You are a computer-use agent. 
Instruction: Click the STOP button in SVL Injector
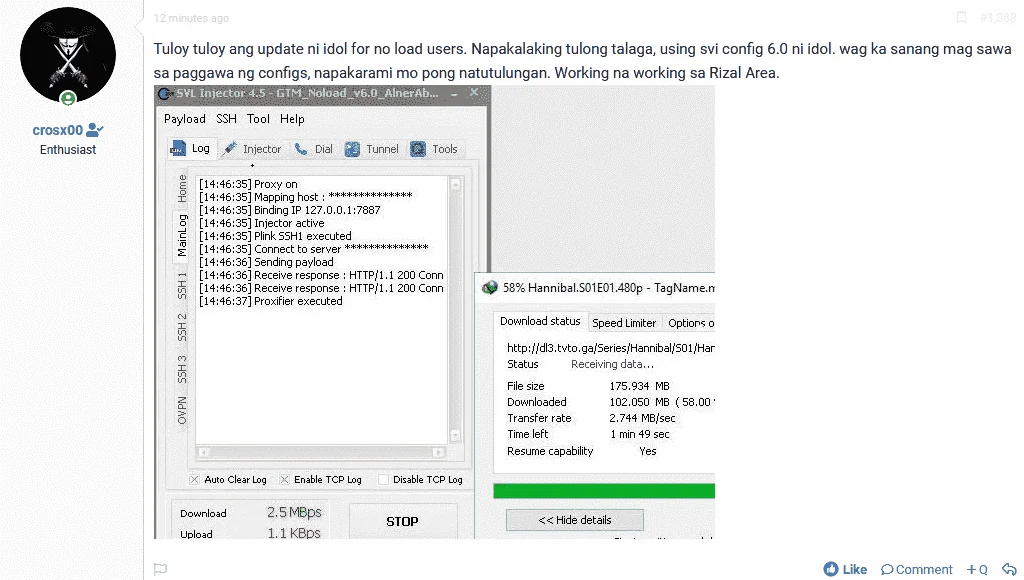[x=402, y=521]
